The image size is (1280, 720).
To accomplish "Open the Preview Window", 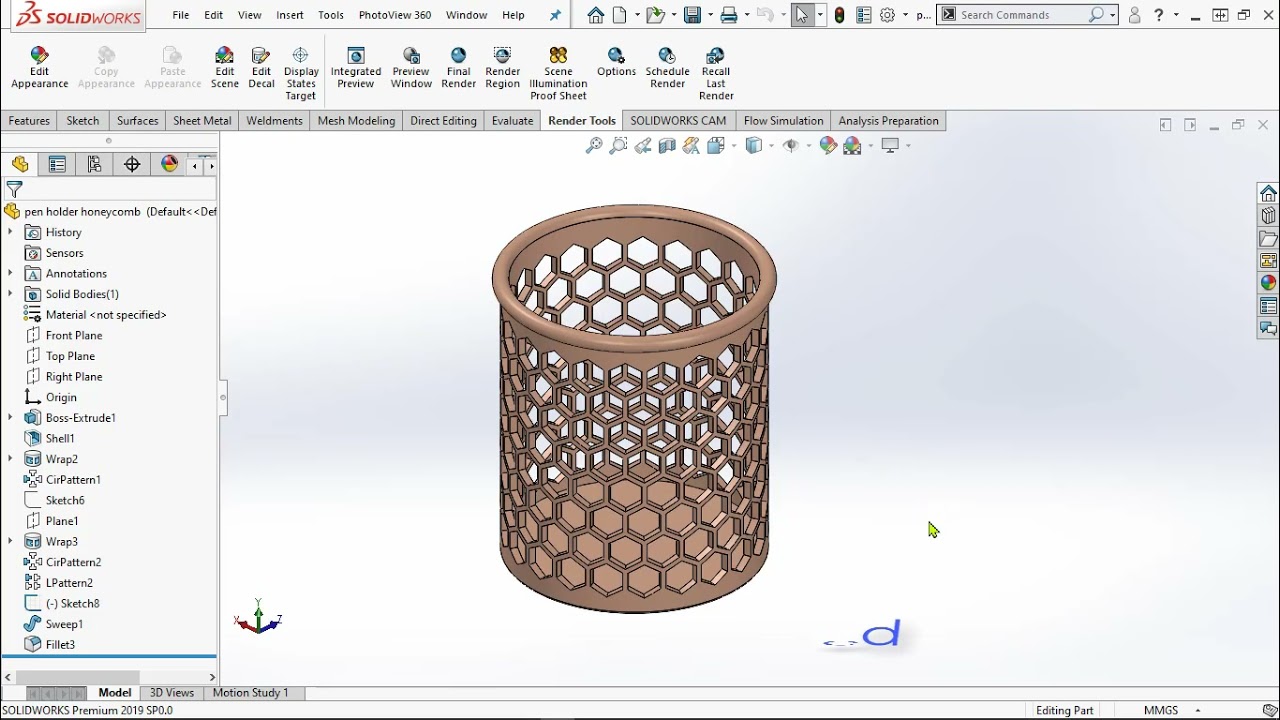I will point(411,68).
